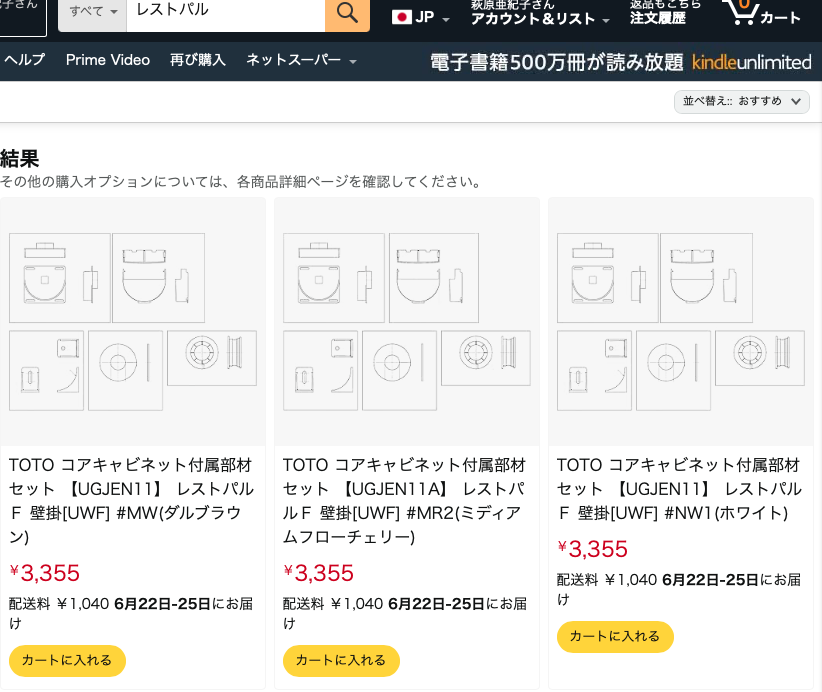The image size is (822, 692).
Task: Open title link of UGJEN11A #MR2 product
Action: pos(405,501)
